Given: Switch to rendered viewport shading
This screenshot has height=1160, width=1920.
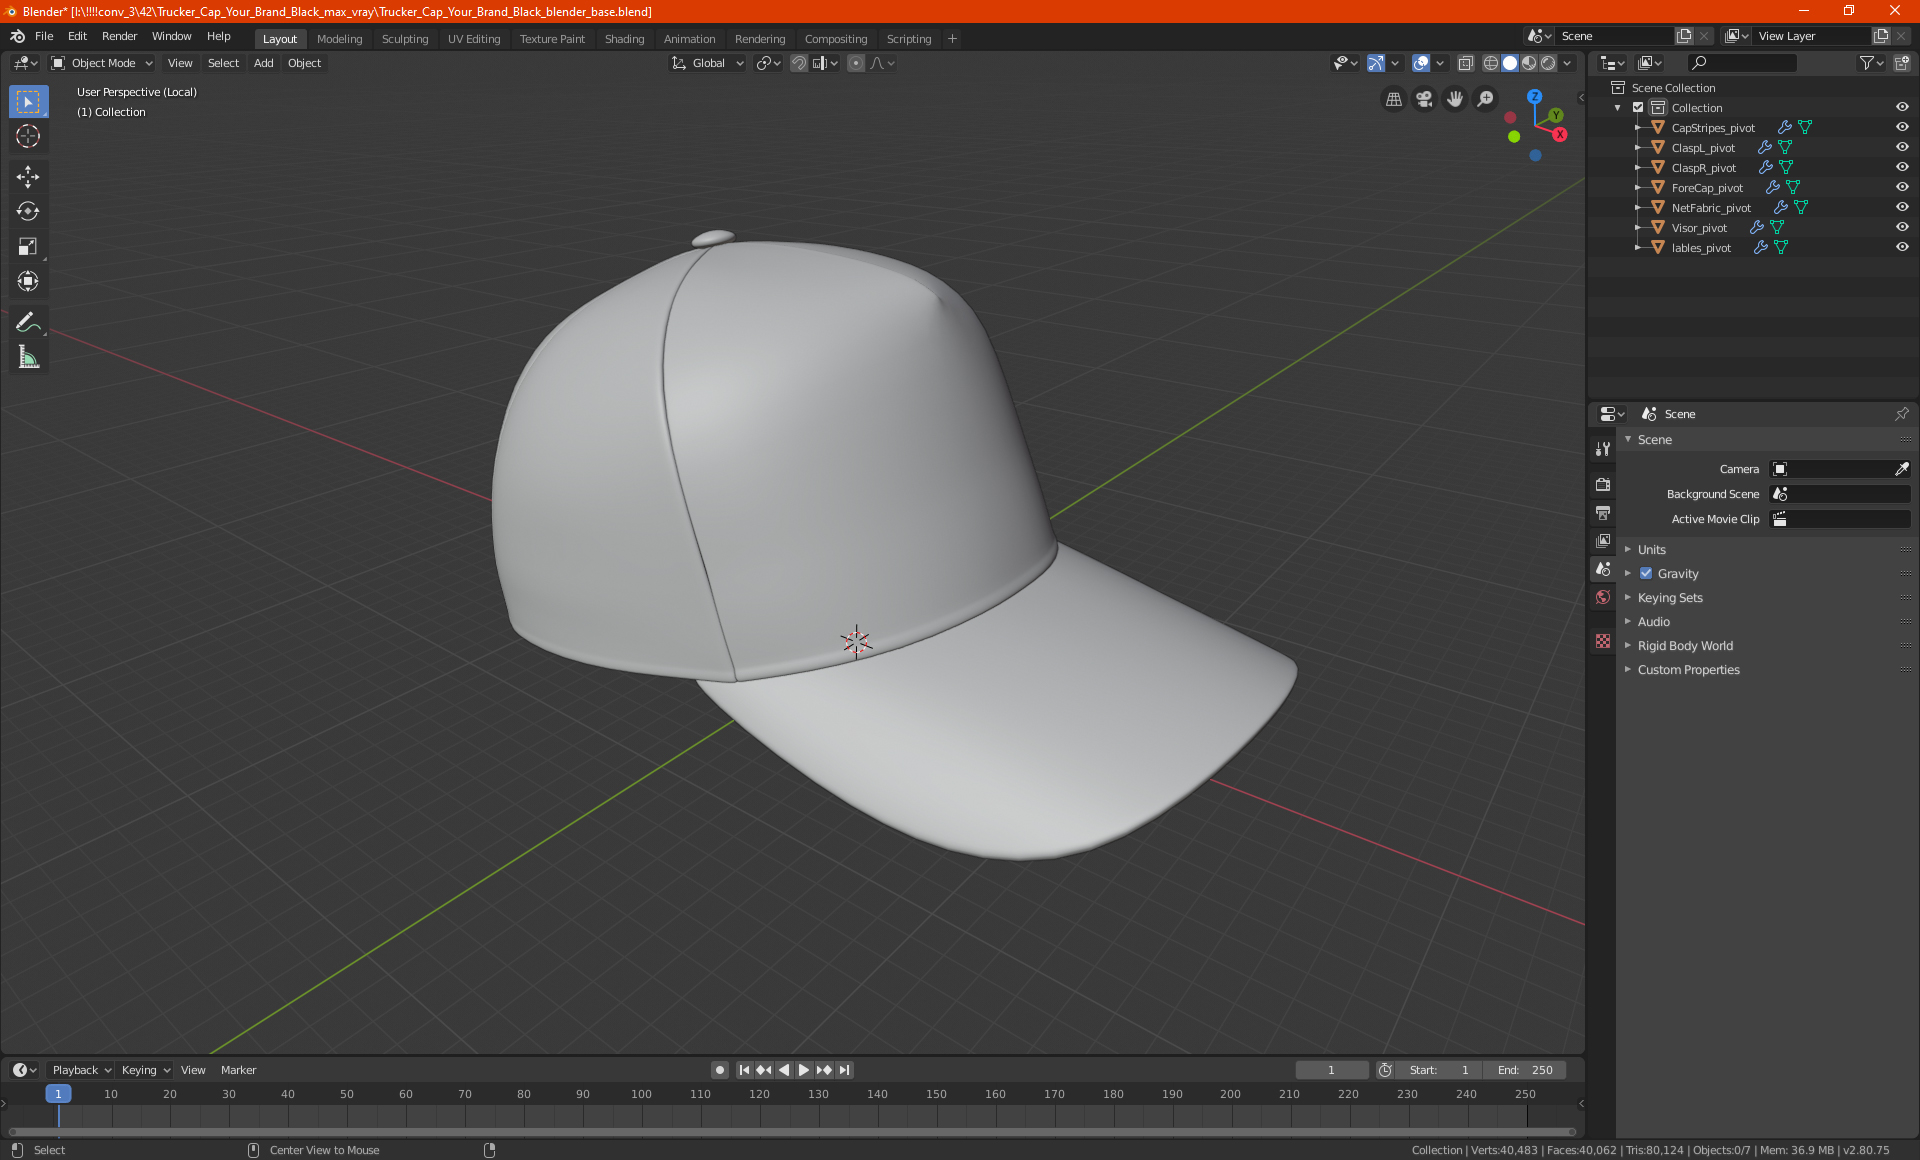Looking at the screenshot, I should click(x=1548, y=63).
